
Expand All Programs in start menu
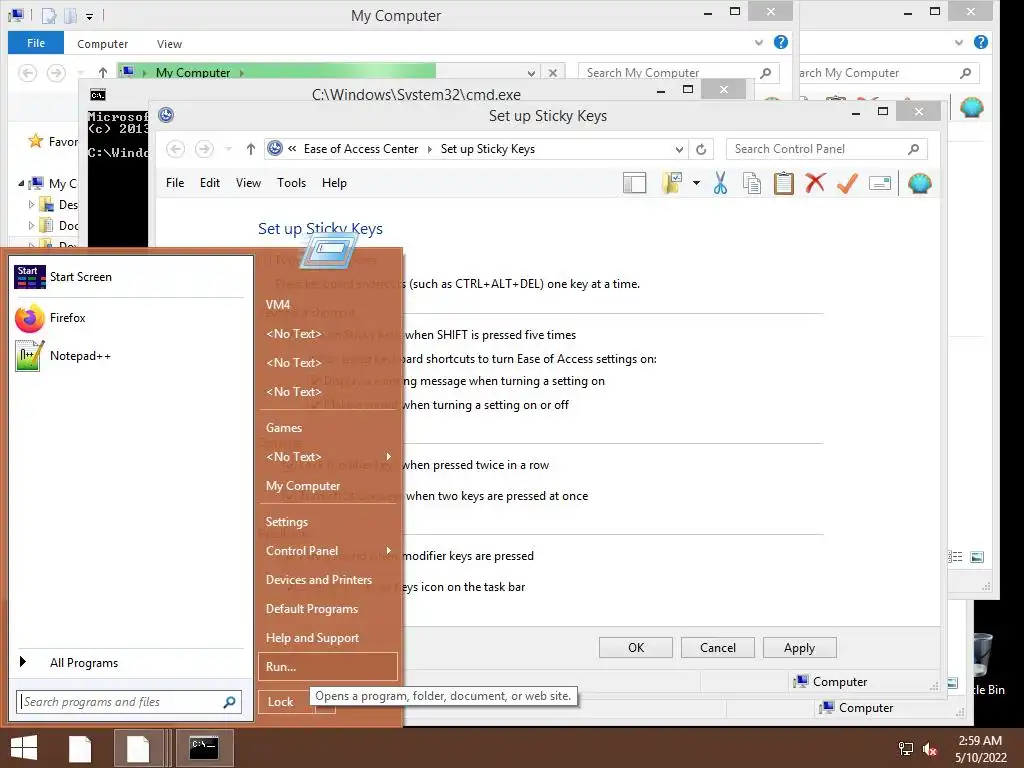click(129, 663)
